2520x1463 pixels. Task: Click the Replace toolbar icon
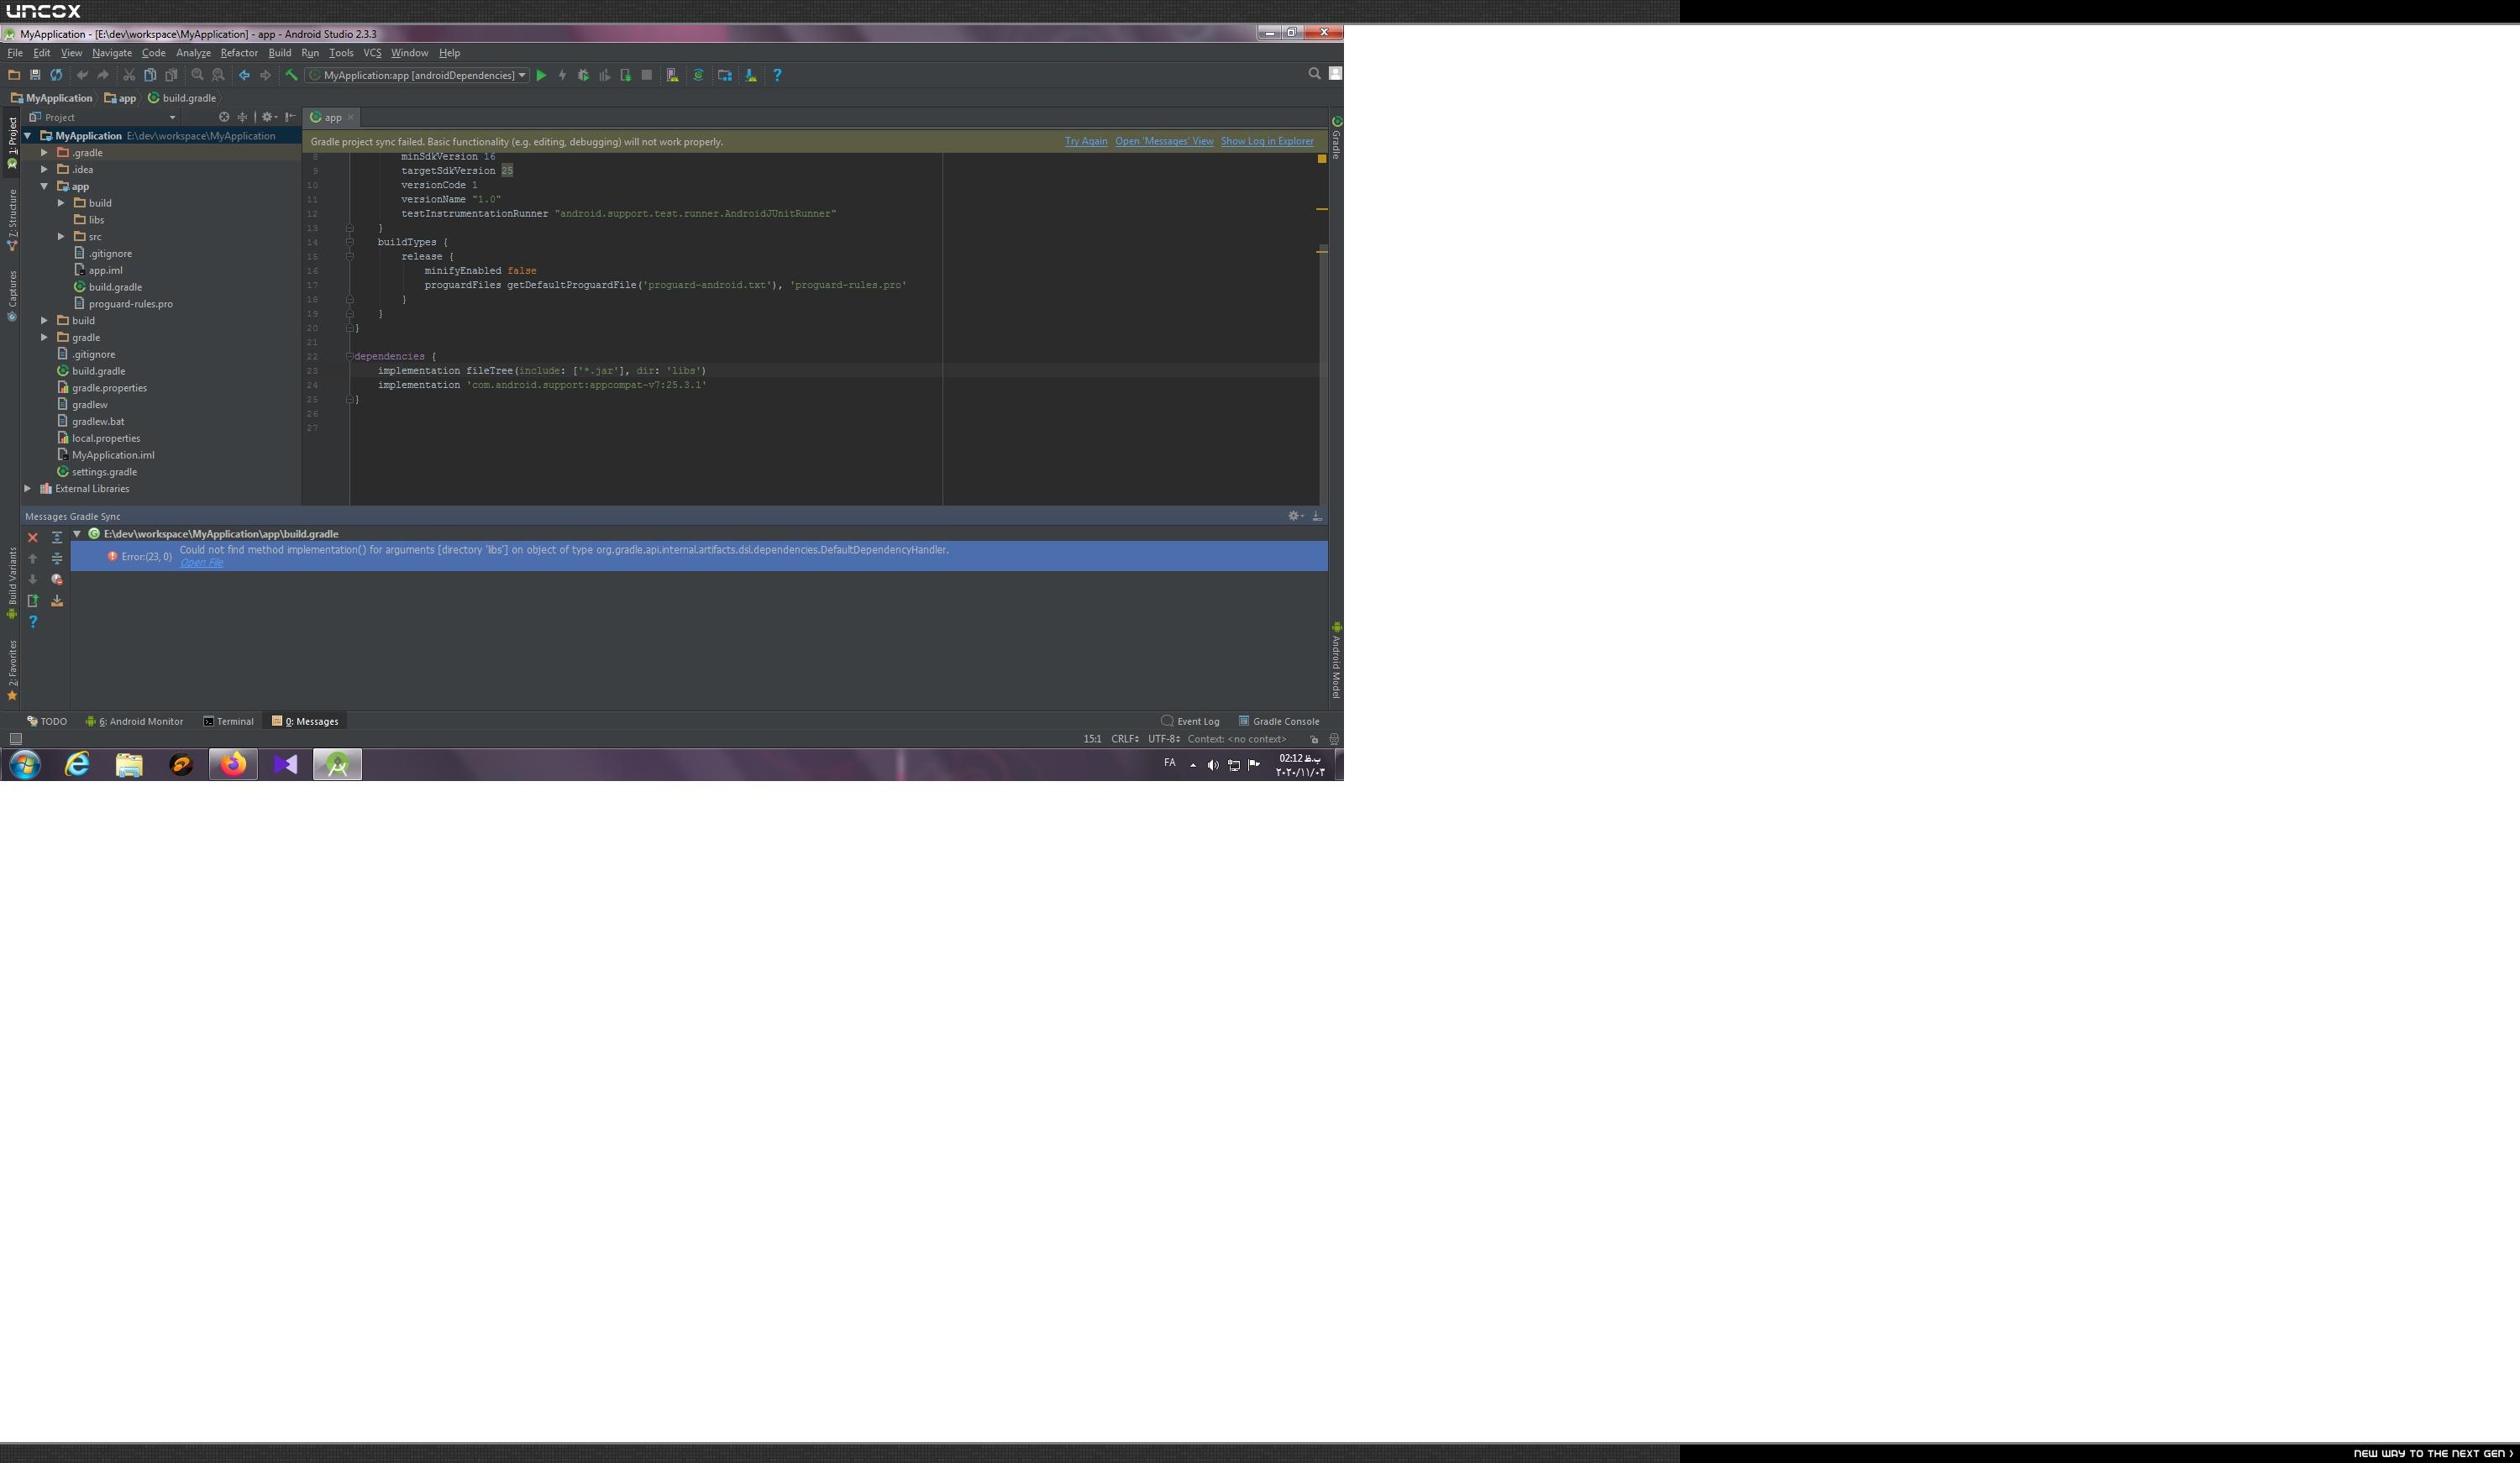click(x=218, y=75)
